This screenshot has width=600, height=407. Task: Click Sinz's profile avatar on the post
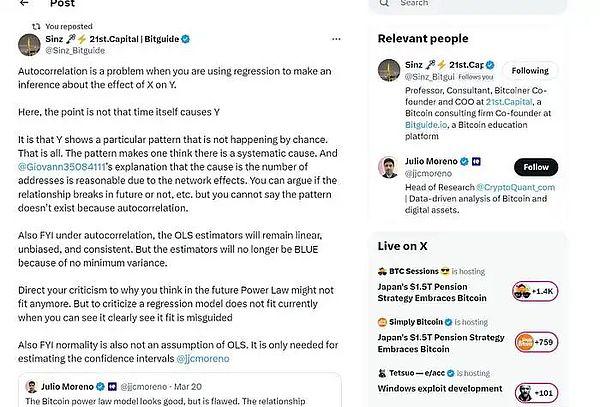pos(29,44)
